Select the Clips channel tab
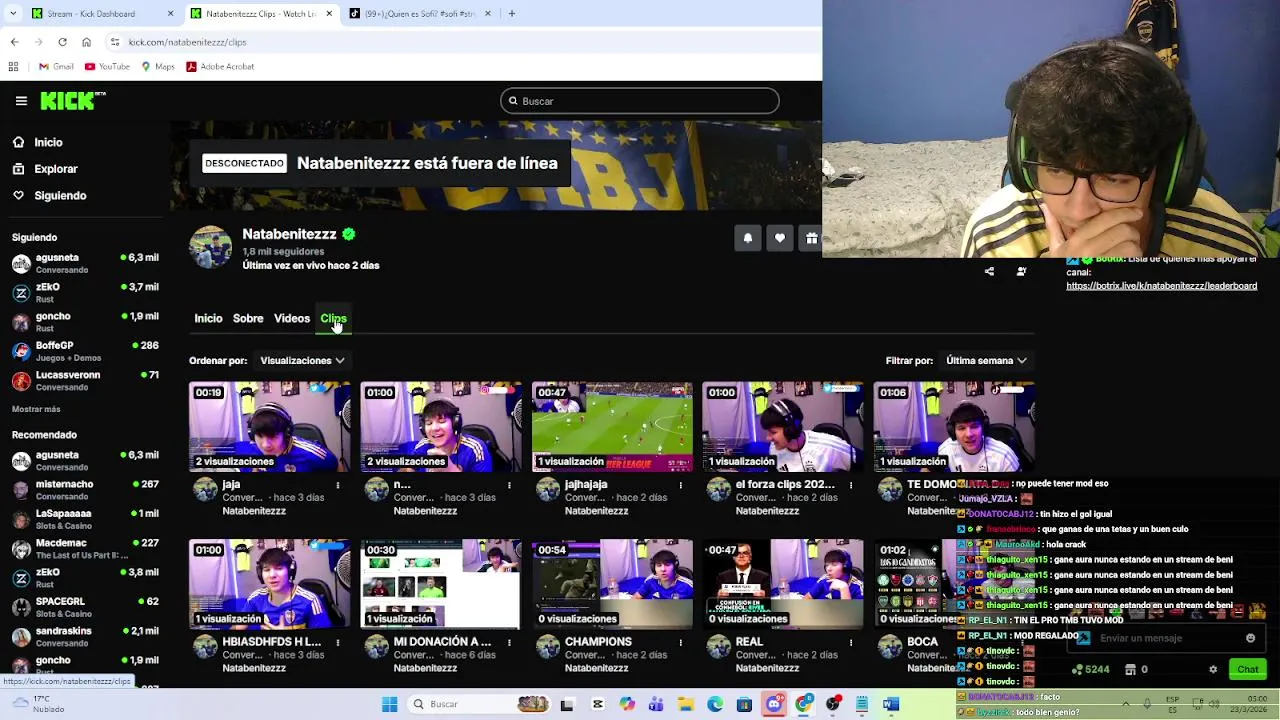 coord(333,319)
